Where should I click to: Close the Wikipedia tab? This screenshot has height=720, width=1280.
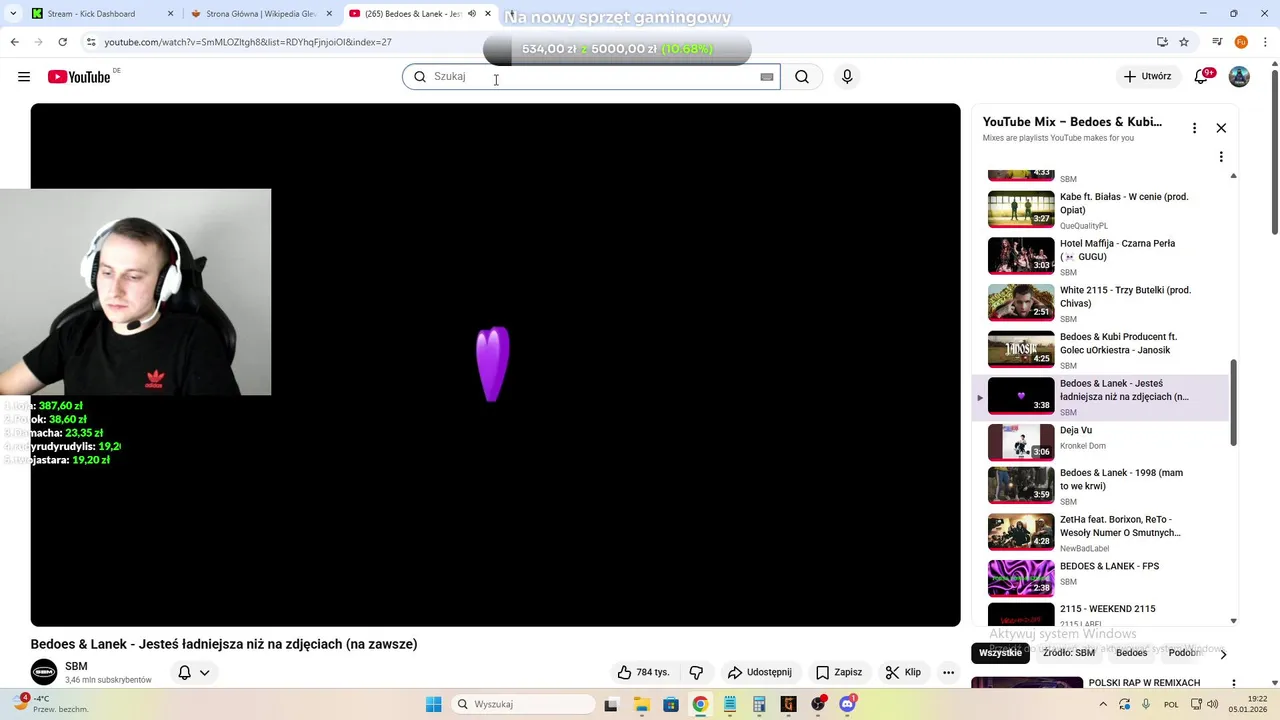(329, 14)
